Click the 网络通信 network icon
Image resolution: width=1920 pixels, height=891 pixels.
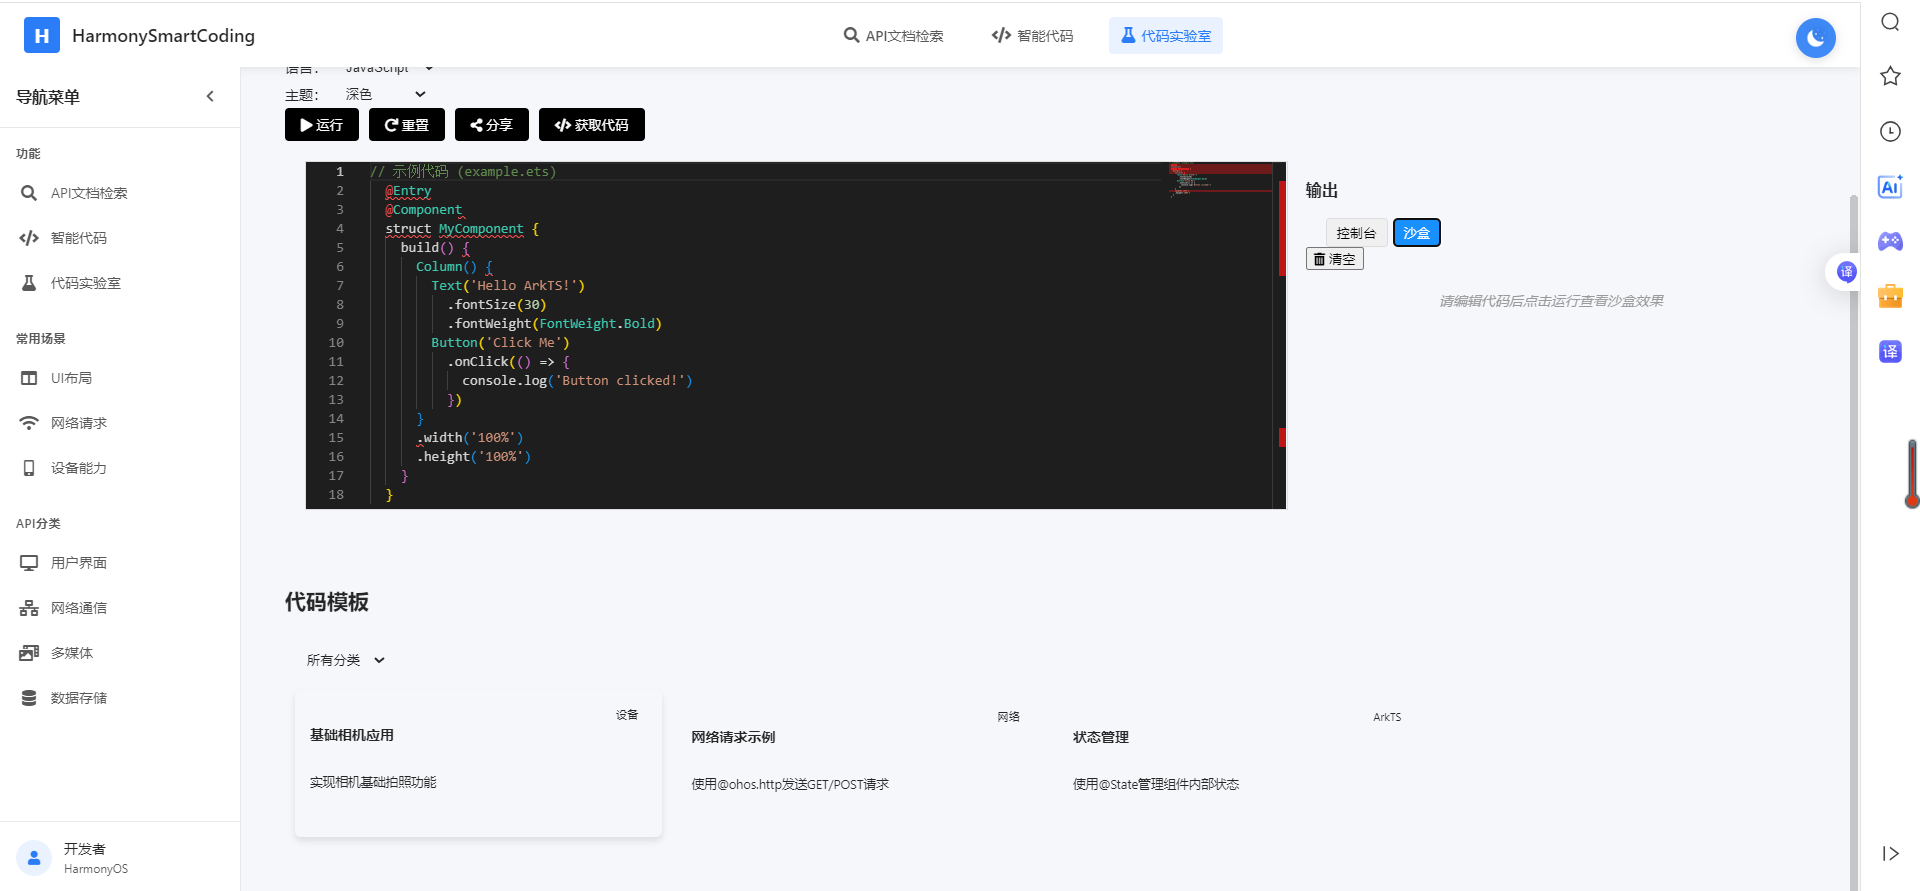29,608
